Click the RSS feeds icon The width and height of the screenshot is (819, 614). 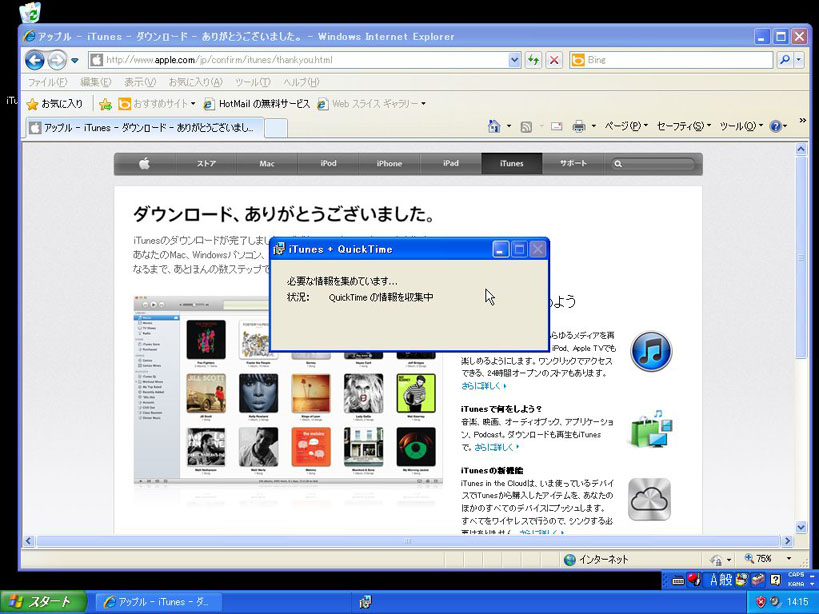coord(526,126)
